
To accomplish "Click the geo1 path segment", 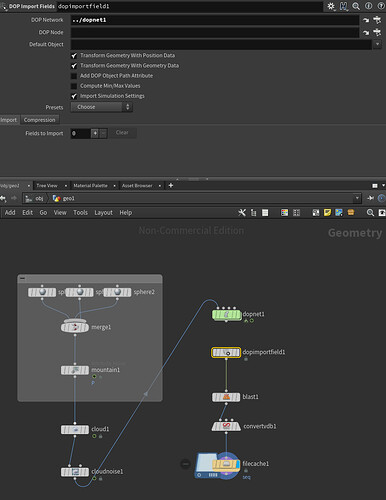I will 64,199.
